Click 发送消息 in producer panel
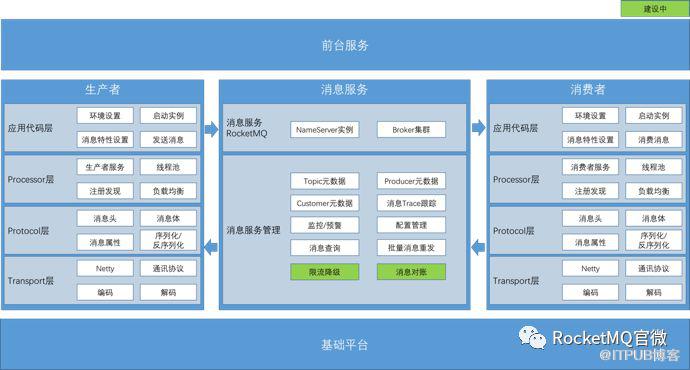The image size is (690, 370). click(168, 139)
